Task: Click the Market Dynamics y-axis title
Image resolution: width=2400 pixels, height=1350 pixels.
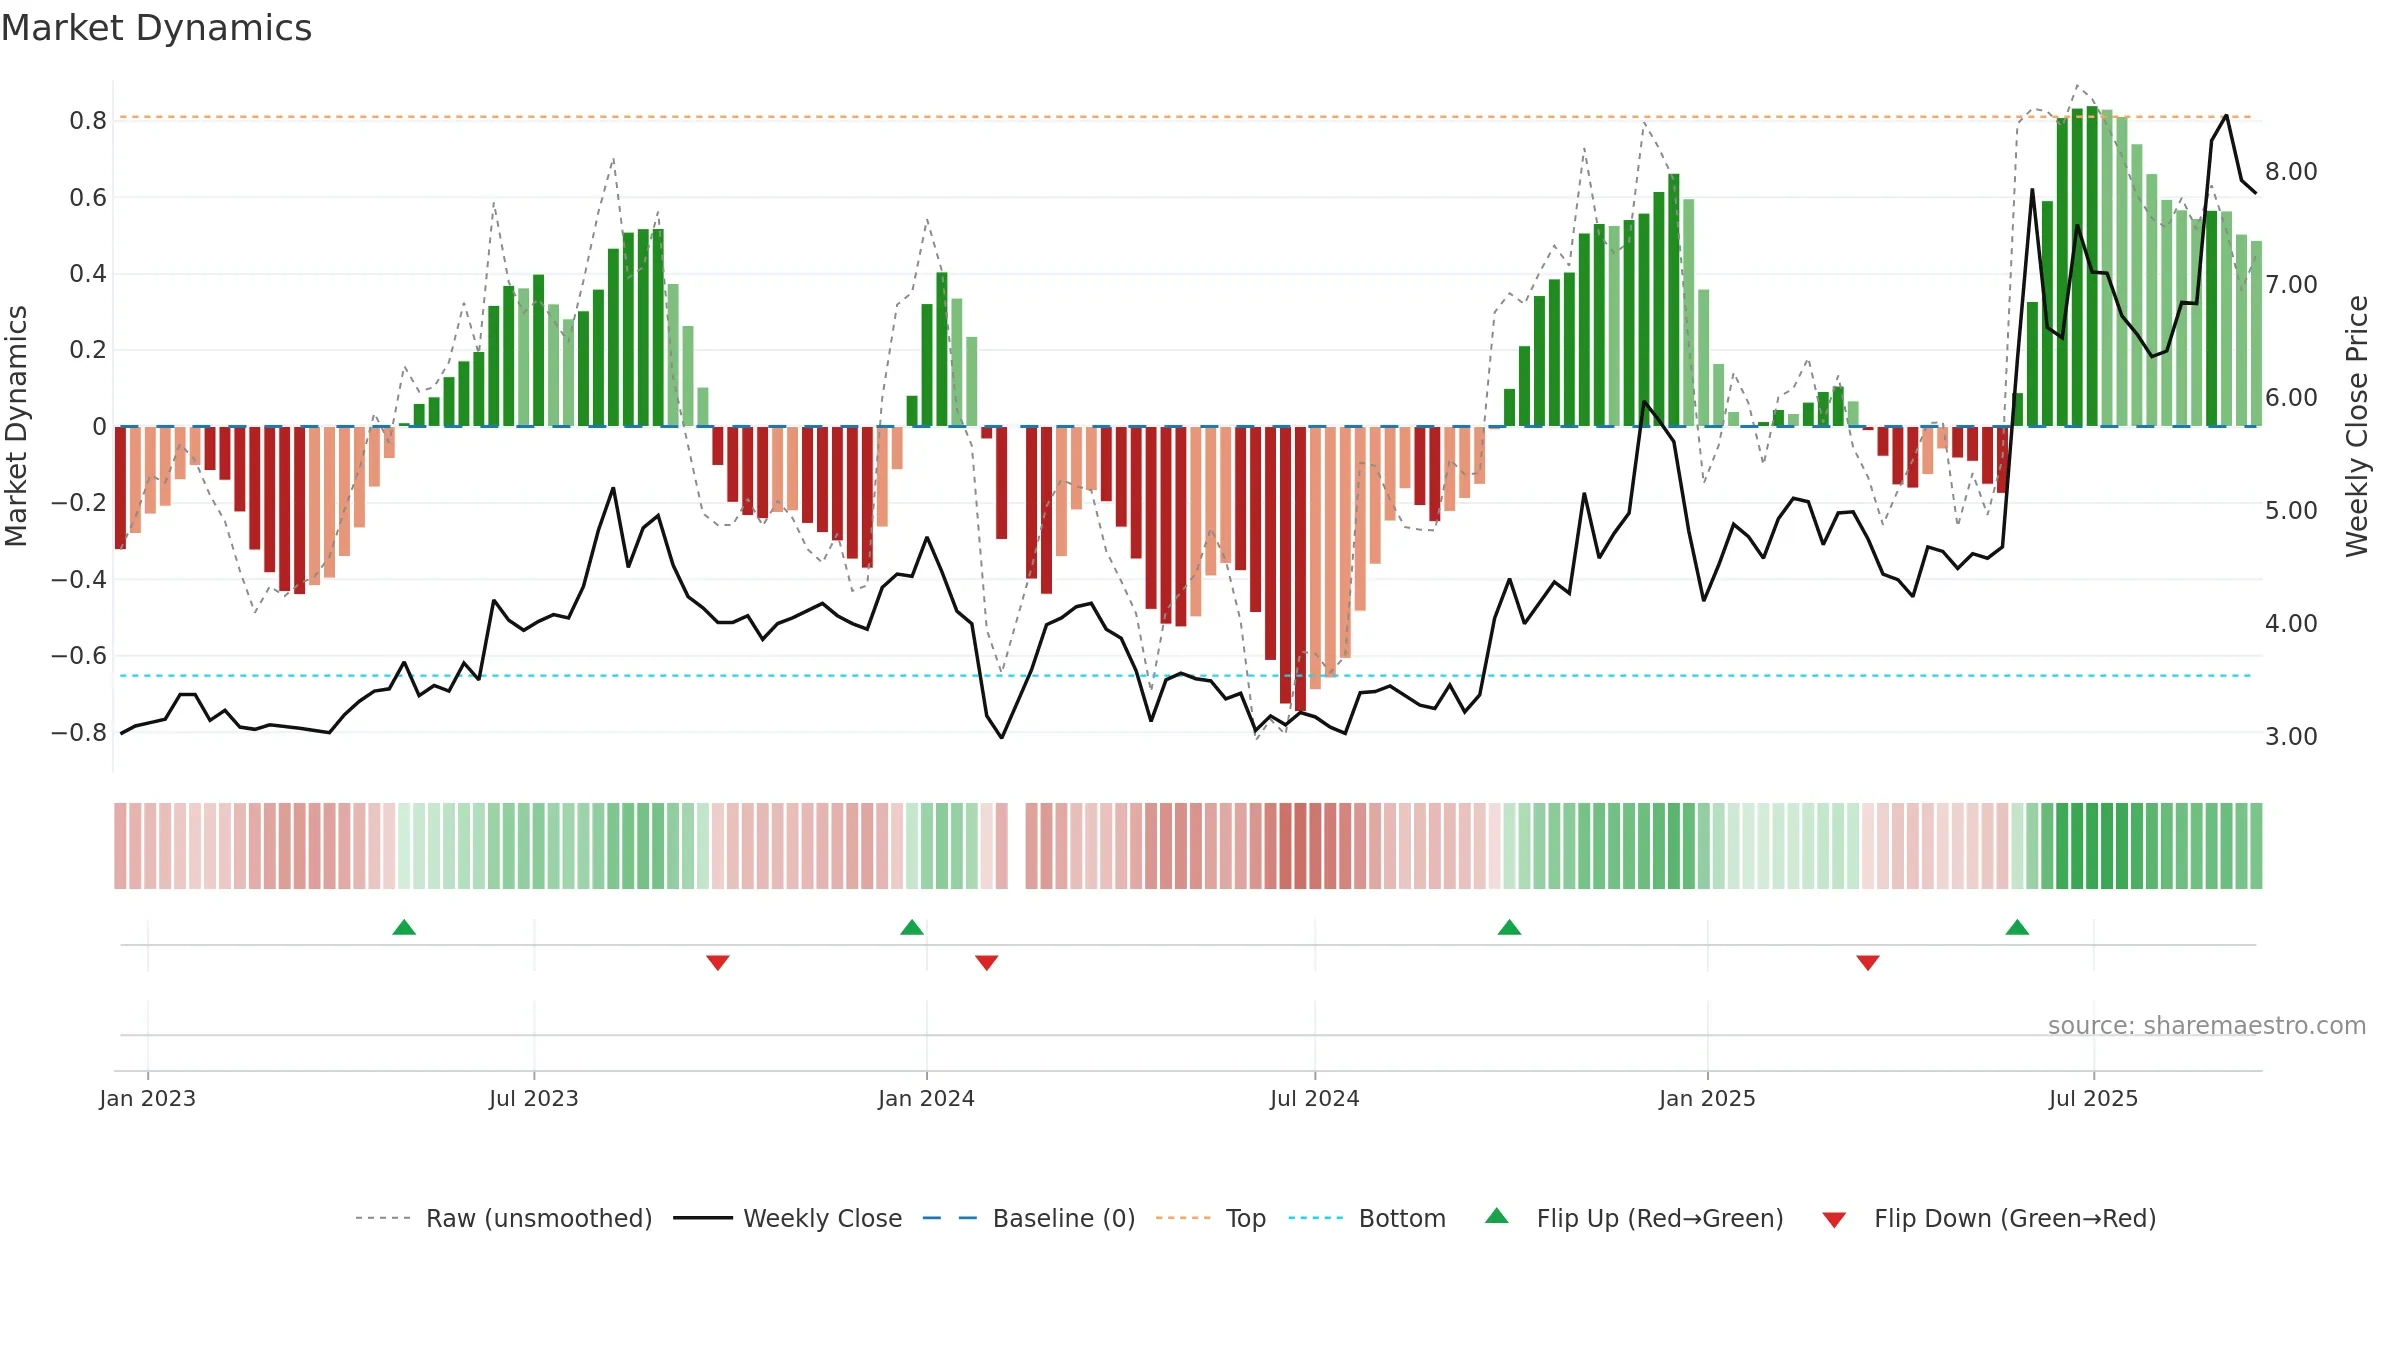Action: 16,426
